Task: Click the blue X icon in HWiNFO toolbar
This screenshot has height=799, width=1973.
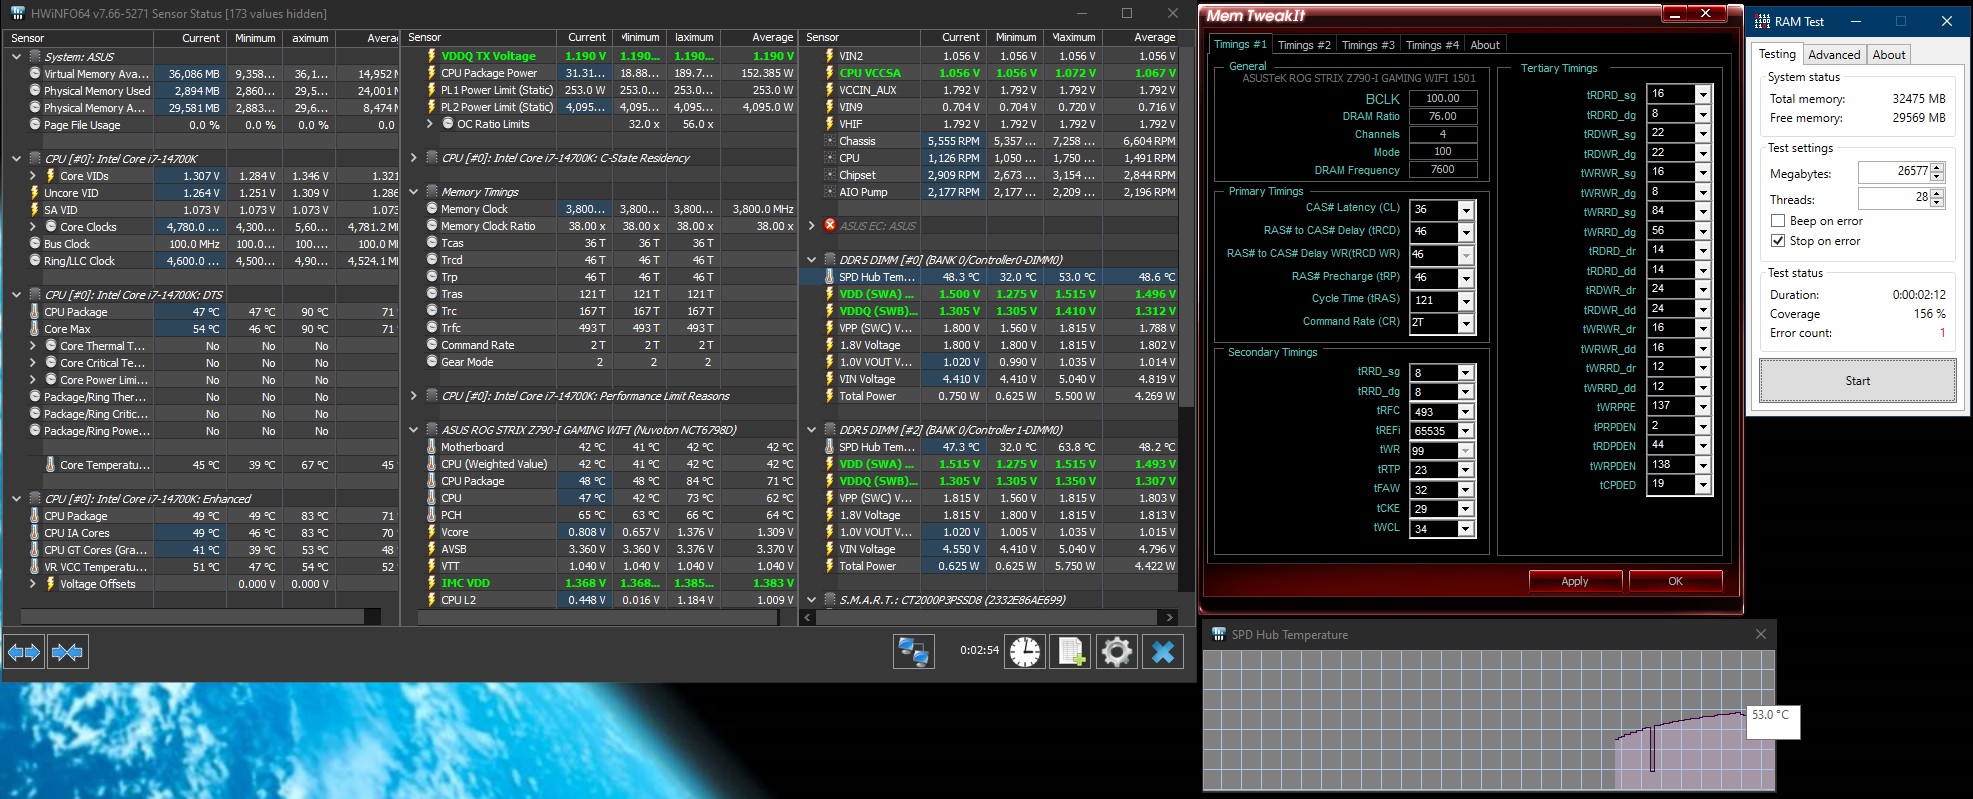Action: coord(1163,651)
